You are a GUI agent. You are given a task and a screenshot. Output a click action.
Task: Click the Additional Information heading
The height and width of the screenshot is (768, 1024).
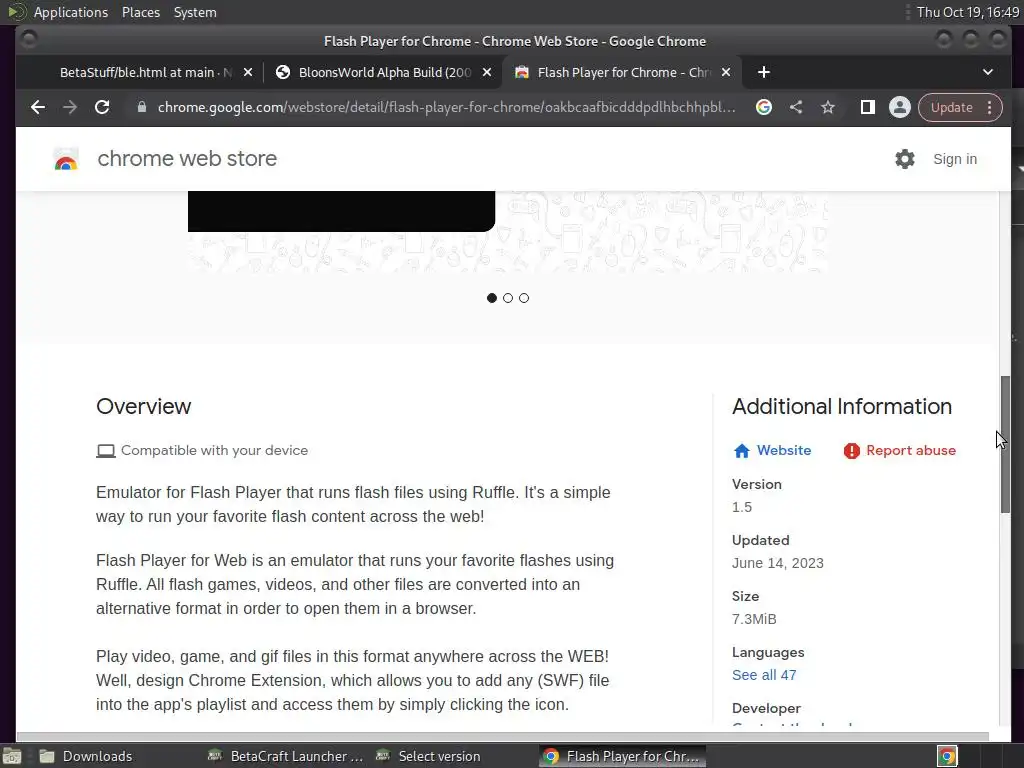point(842,406)
